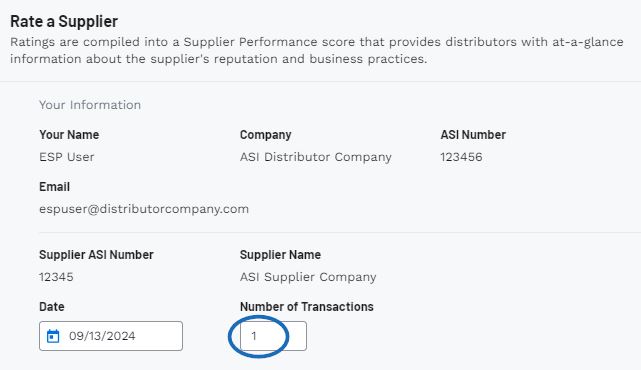This screenshot has width=641, height=370.
Task: Click the Supplier Performance score description paragraph
Action: 317,50
